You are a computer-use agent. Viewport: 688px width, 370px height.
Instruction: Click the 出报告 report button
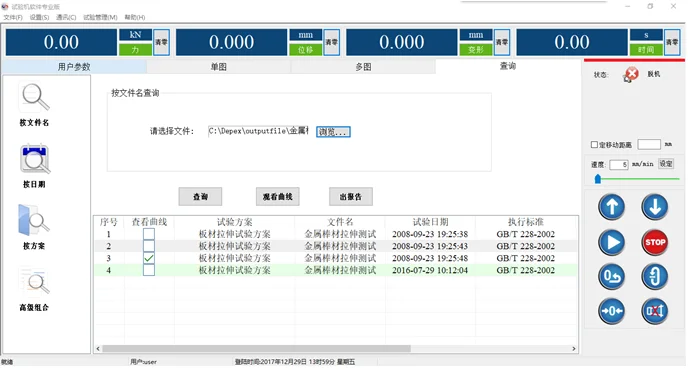(351, 197)
